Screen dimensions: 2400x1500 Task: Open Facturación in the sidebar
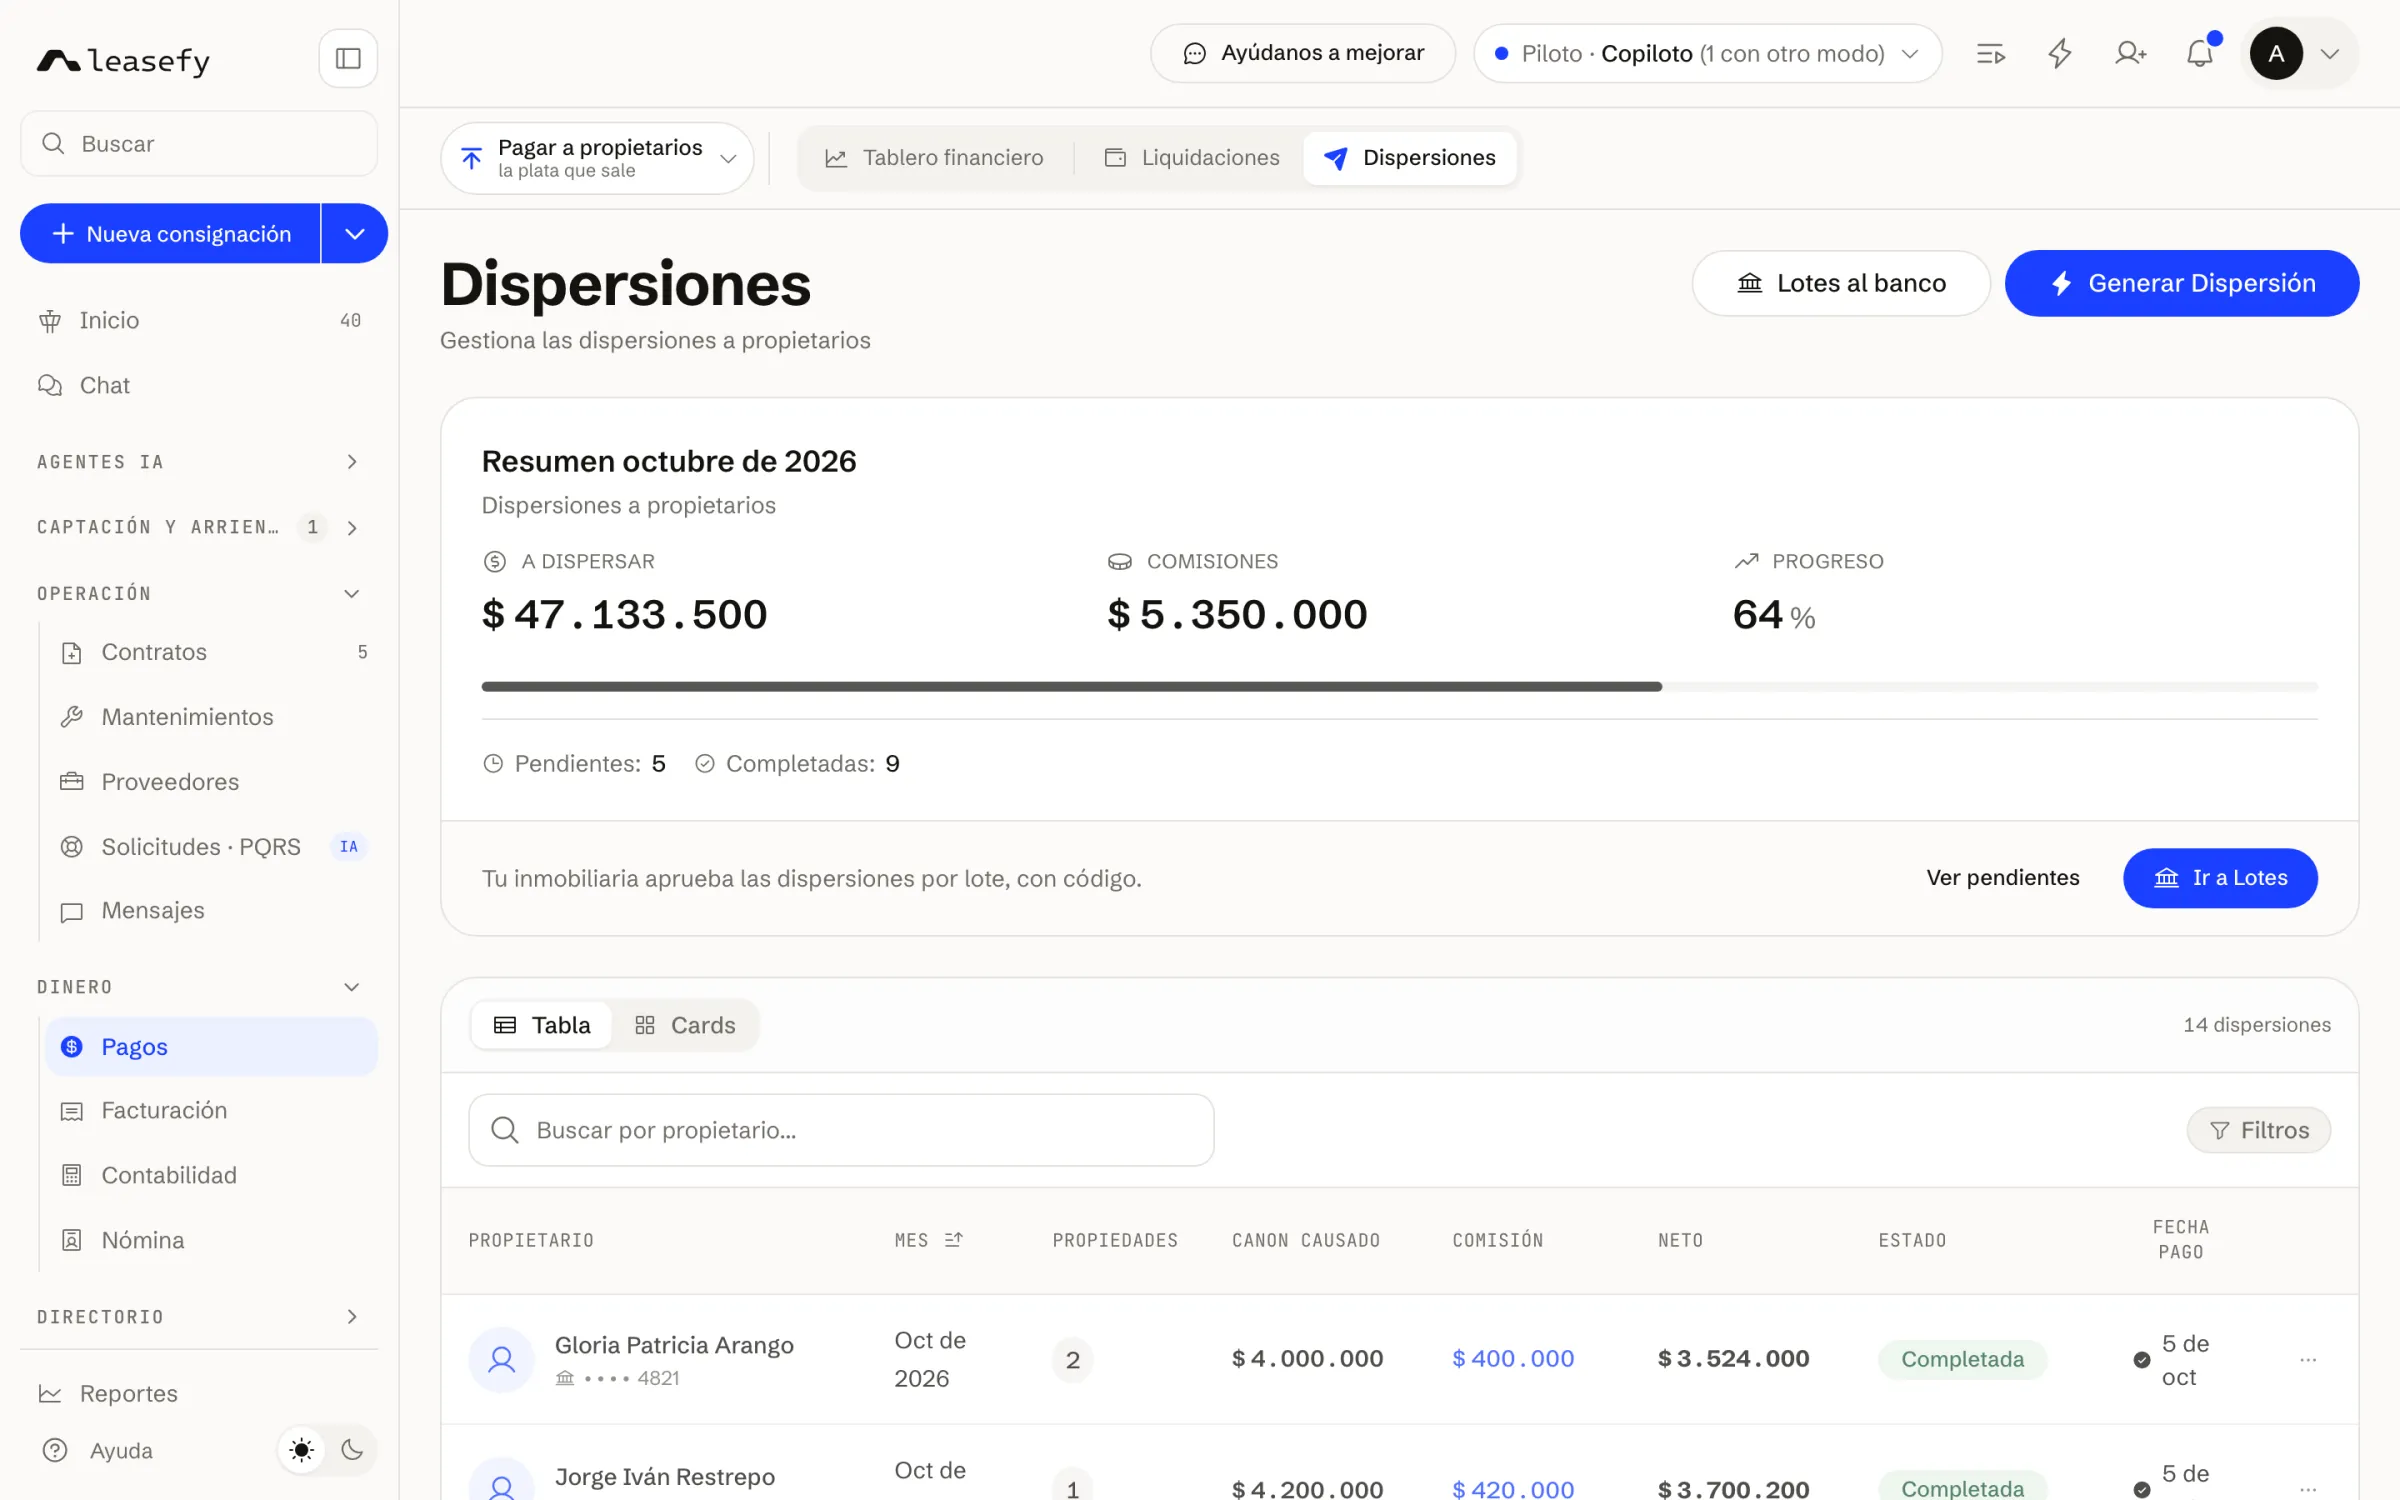[212, 1111]
